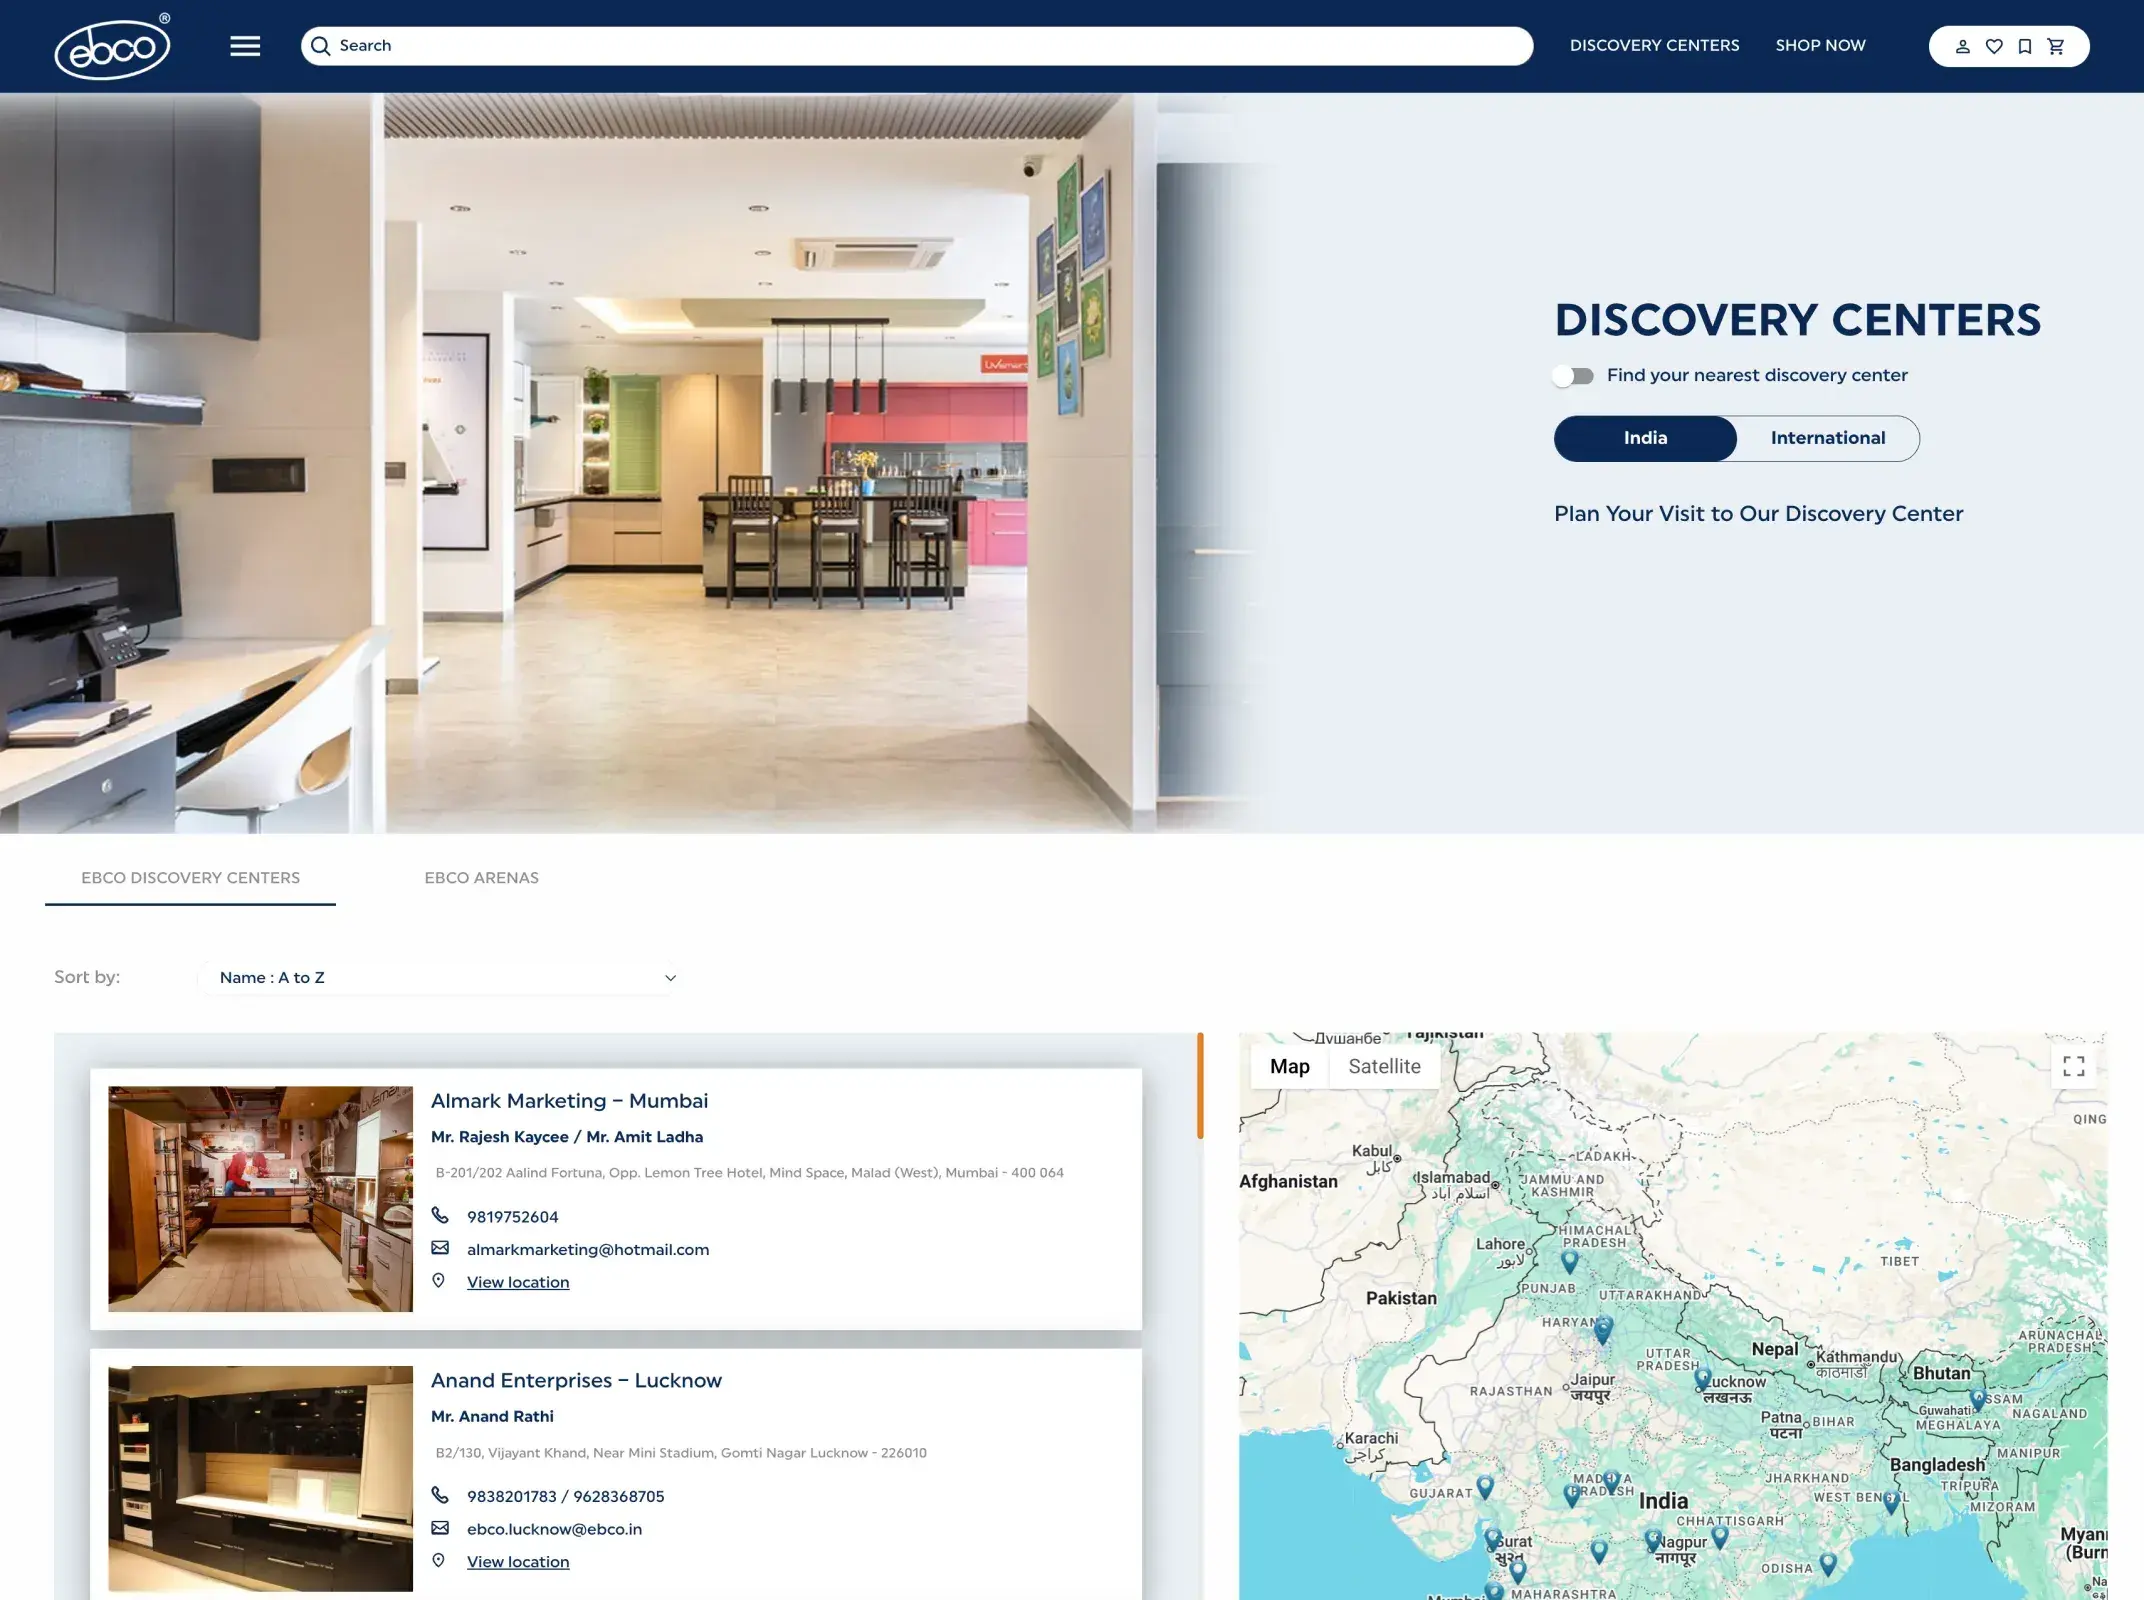Image resolution: width=2144 pixels, height=1600 pixels.
Task: Click ebco.lucknow@ebco.in email link
Action: [554, 1529]
